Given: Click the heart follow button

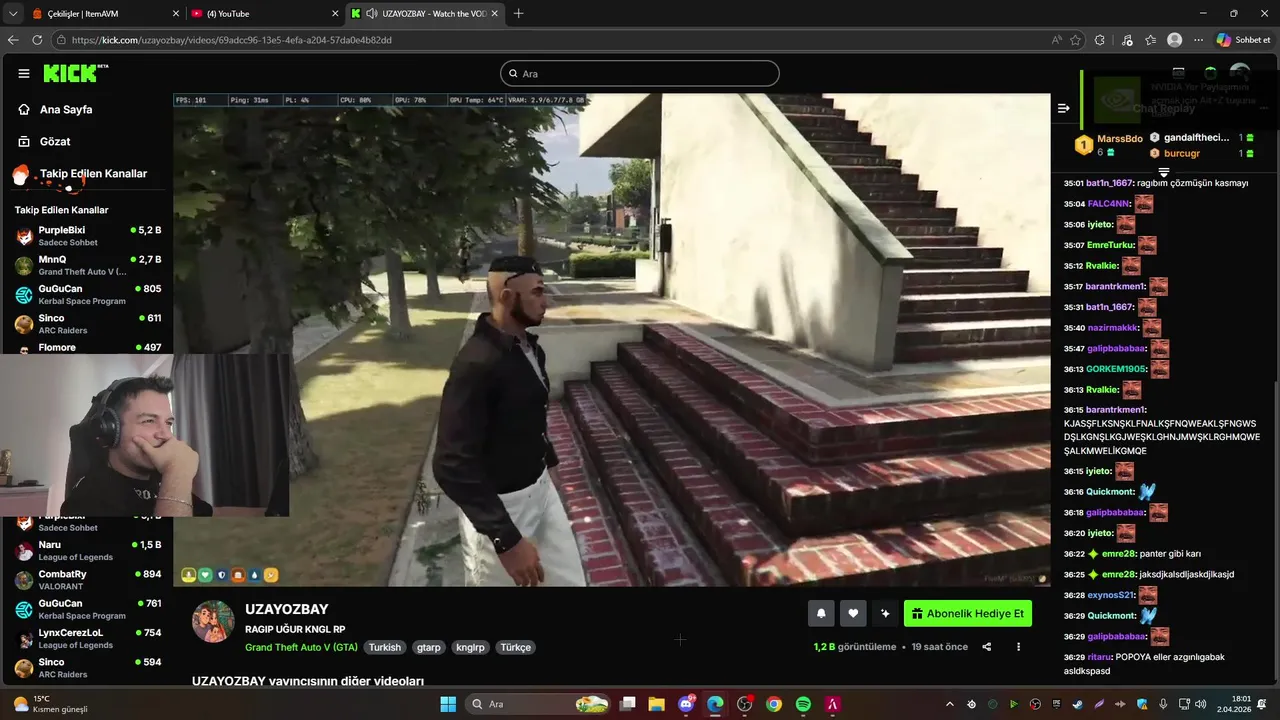Looking at the screenshot, I should pos(853,614).
